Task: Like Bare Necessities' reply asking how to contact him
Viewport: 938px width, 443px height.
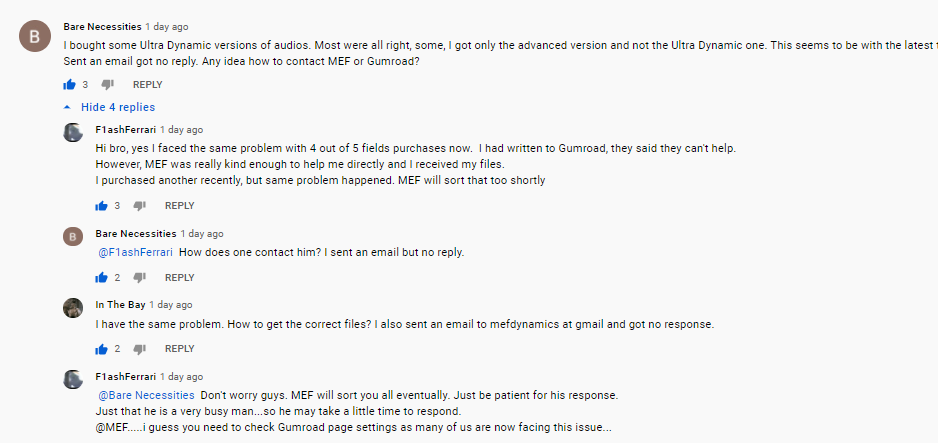Action: [102, 278]
